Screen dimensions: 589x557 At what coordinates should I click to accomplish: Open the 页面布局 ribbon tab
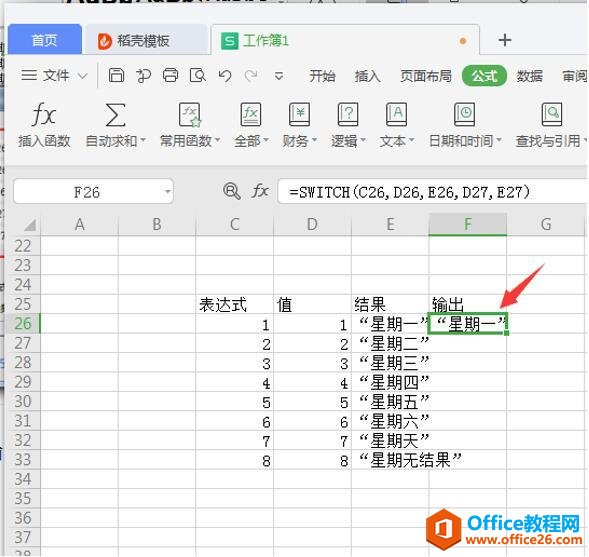(426, 76)
